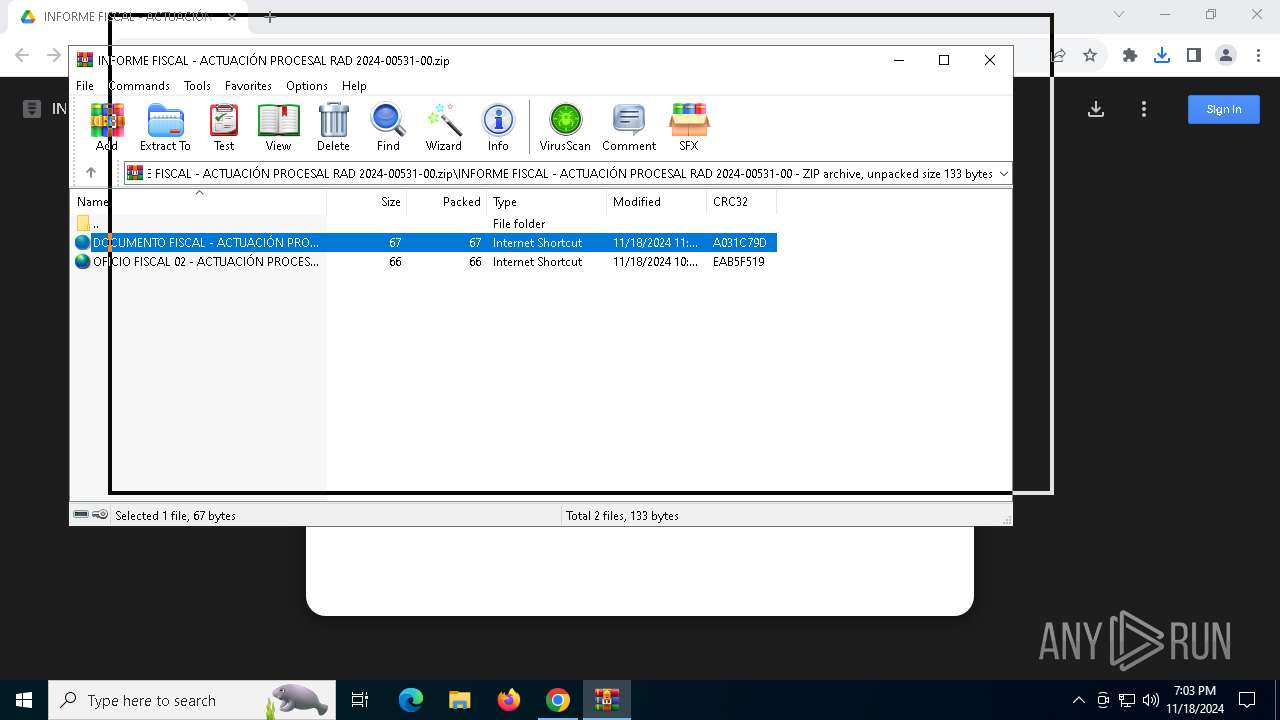Screen dimensions: 1280x720
Task: Open Microsoft Edge from taskbar
Action: [x=411, y=700]
